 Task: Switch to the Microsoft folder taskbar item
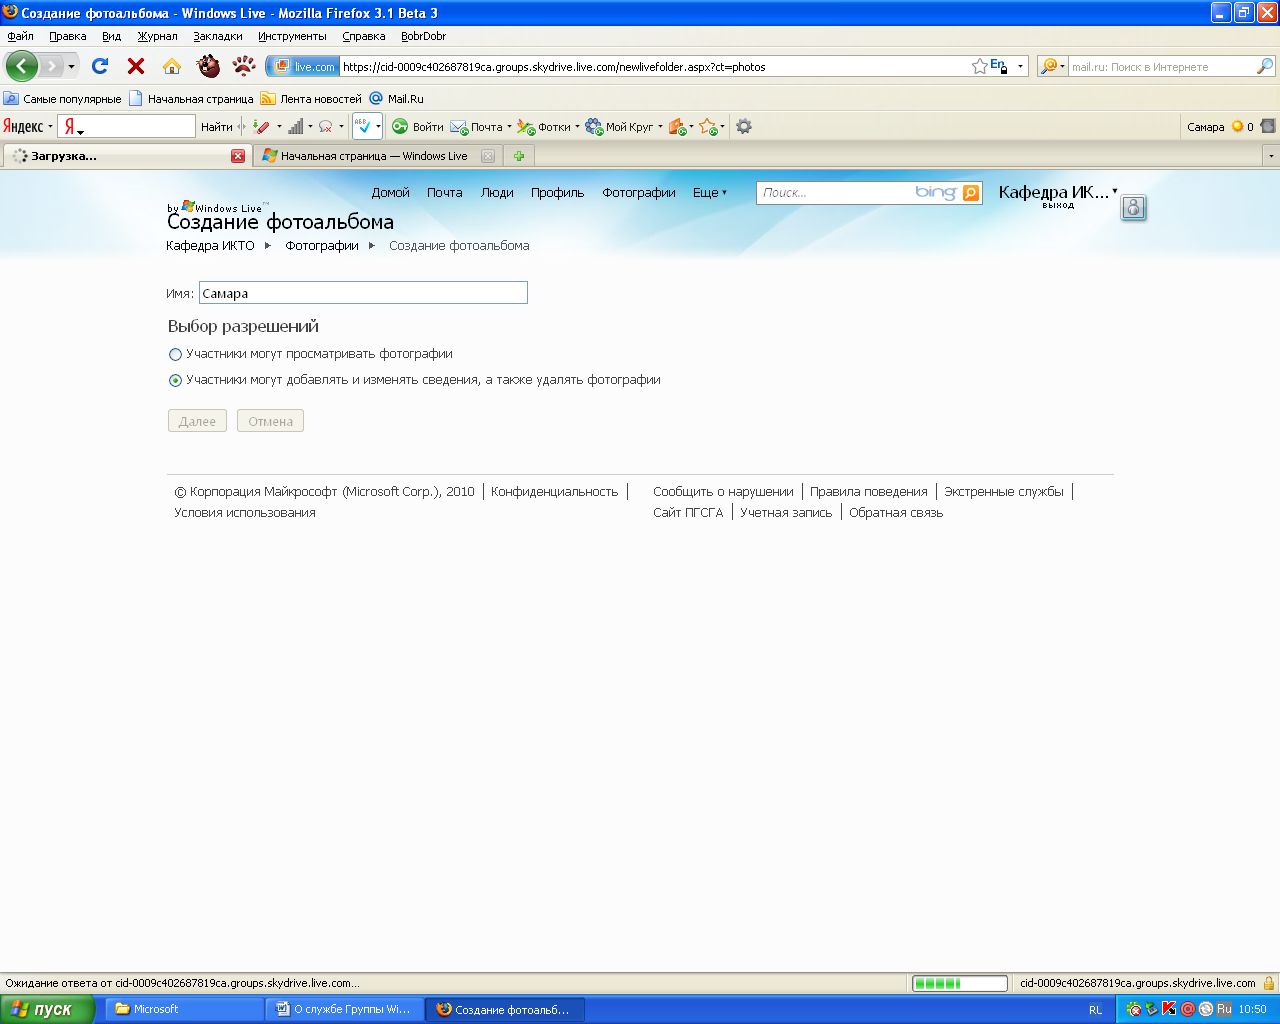(185, 1009)
